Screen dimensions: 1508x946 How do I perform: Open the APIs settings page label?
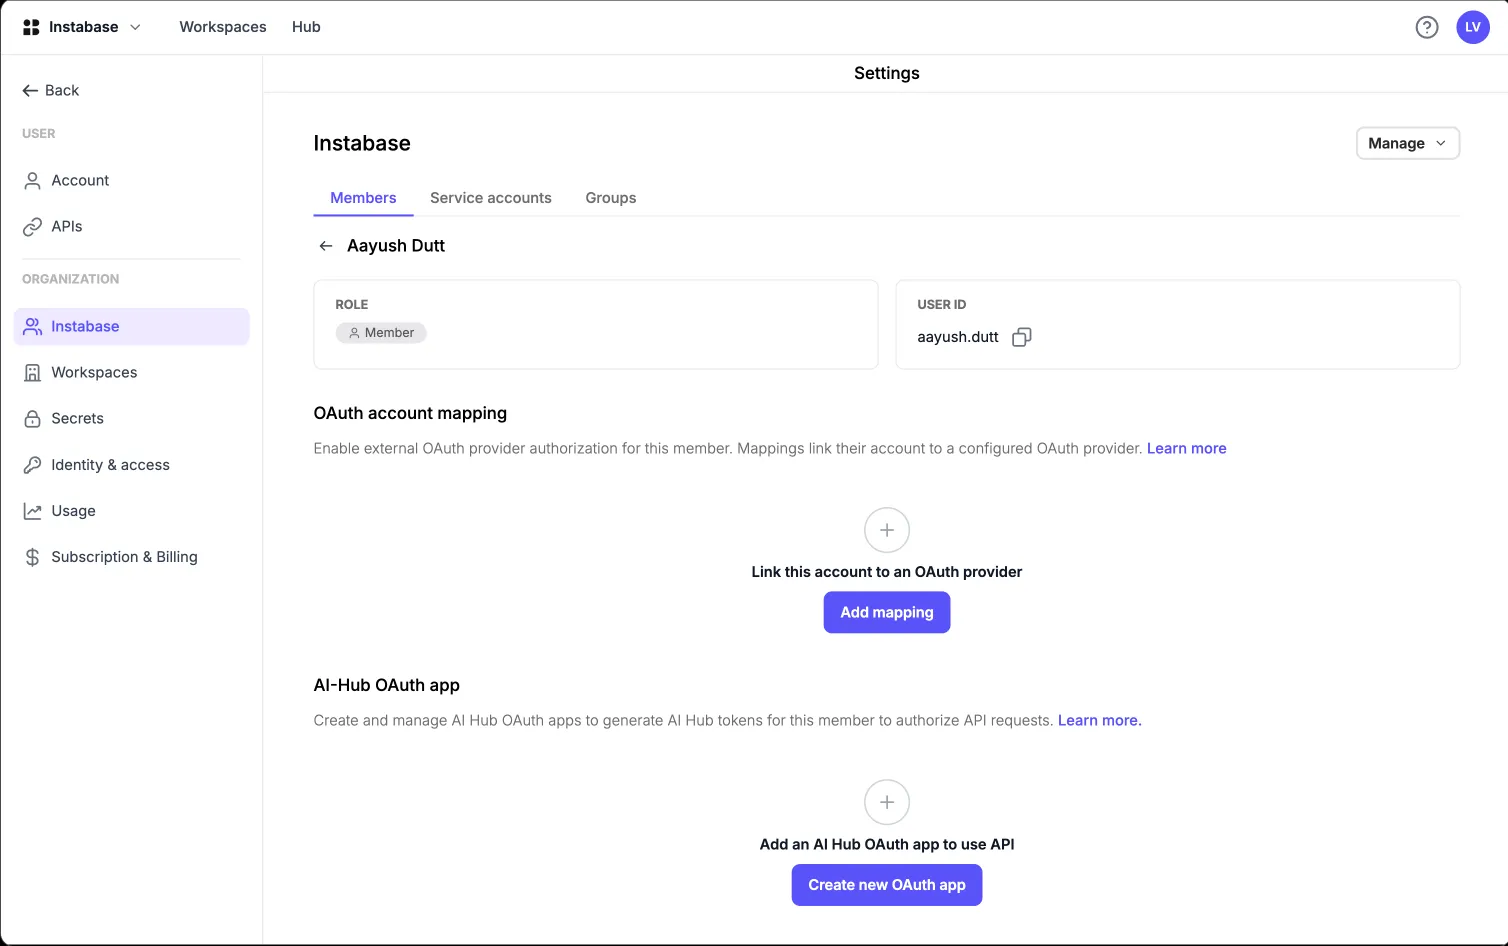point(67,227)
